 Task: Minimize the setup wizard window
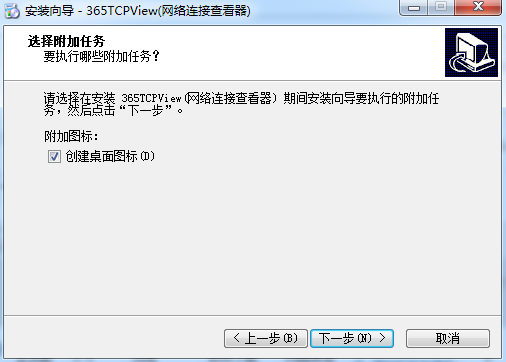pyautogui.click(x=414, y=7)
